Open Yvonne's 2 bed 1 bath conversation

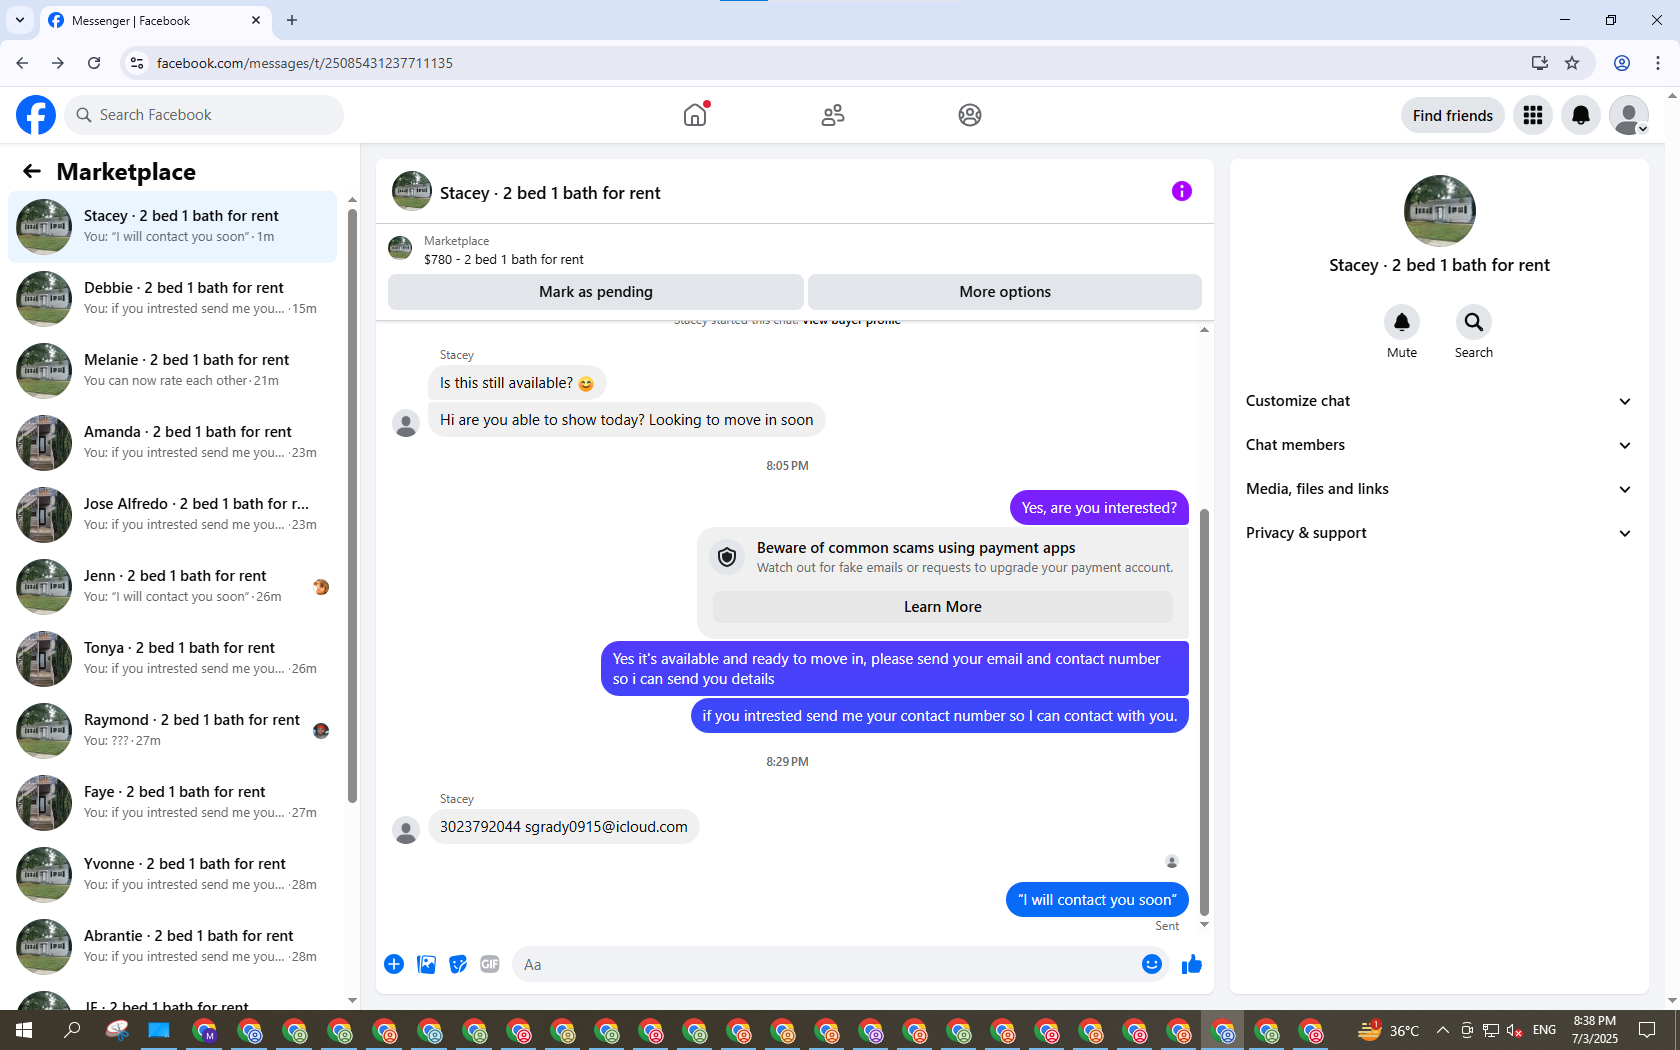[172, 875]
